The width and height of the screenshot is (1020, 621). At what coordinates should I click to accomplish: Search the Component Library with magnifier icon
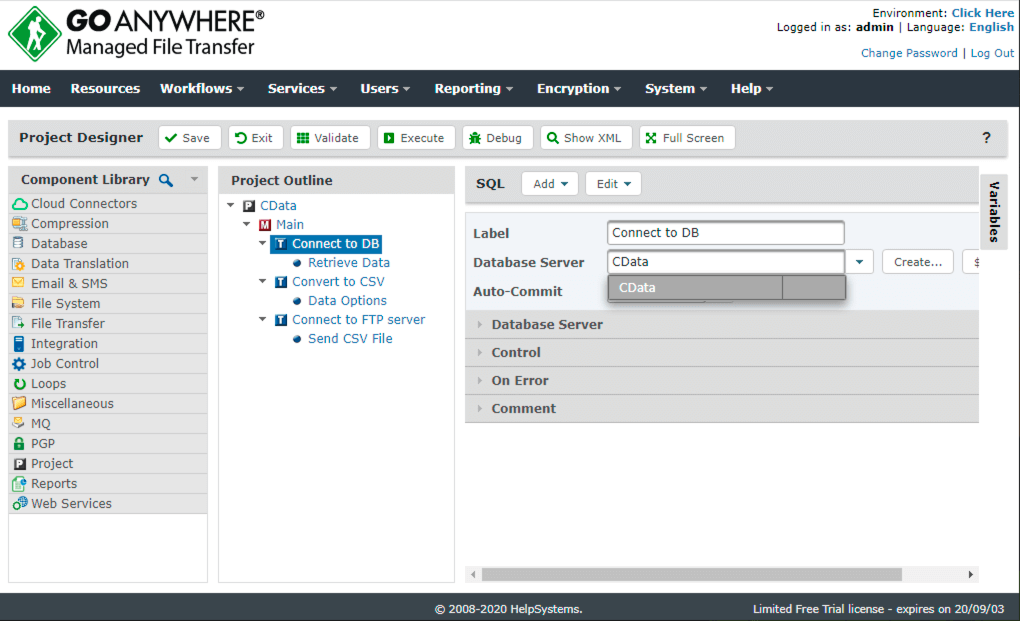coord(166,180)
